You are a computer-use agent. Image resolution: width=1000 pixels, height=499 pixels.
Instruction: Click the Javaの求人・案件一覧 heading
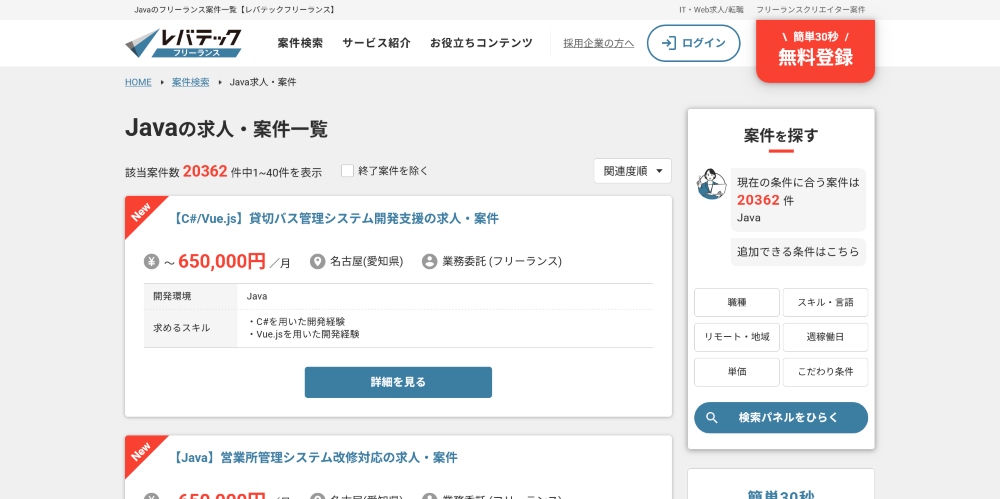coord(226,129)
